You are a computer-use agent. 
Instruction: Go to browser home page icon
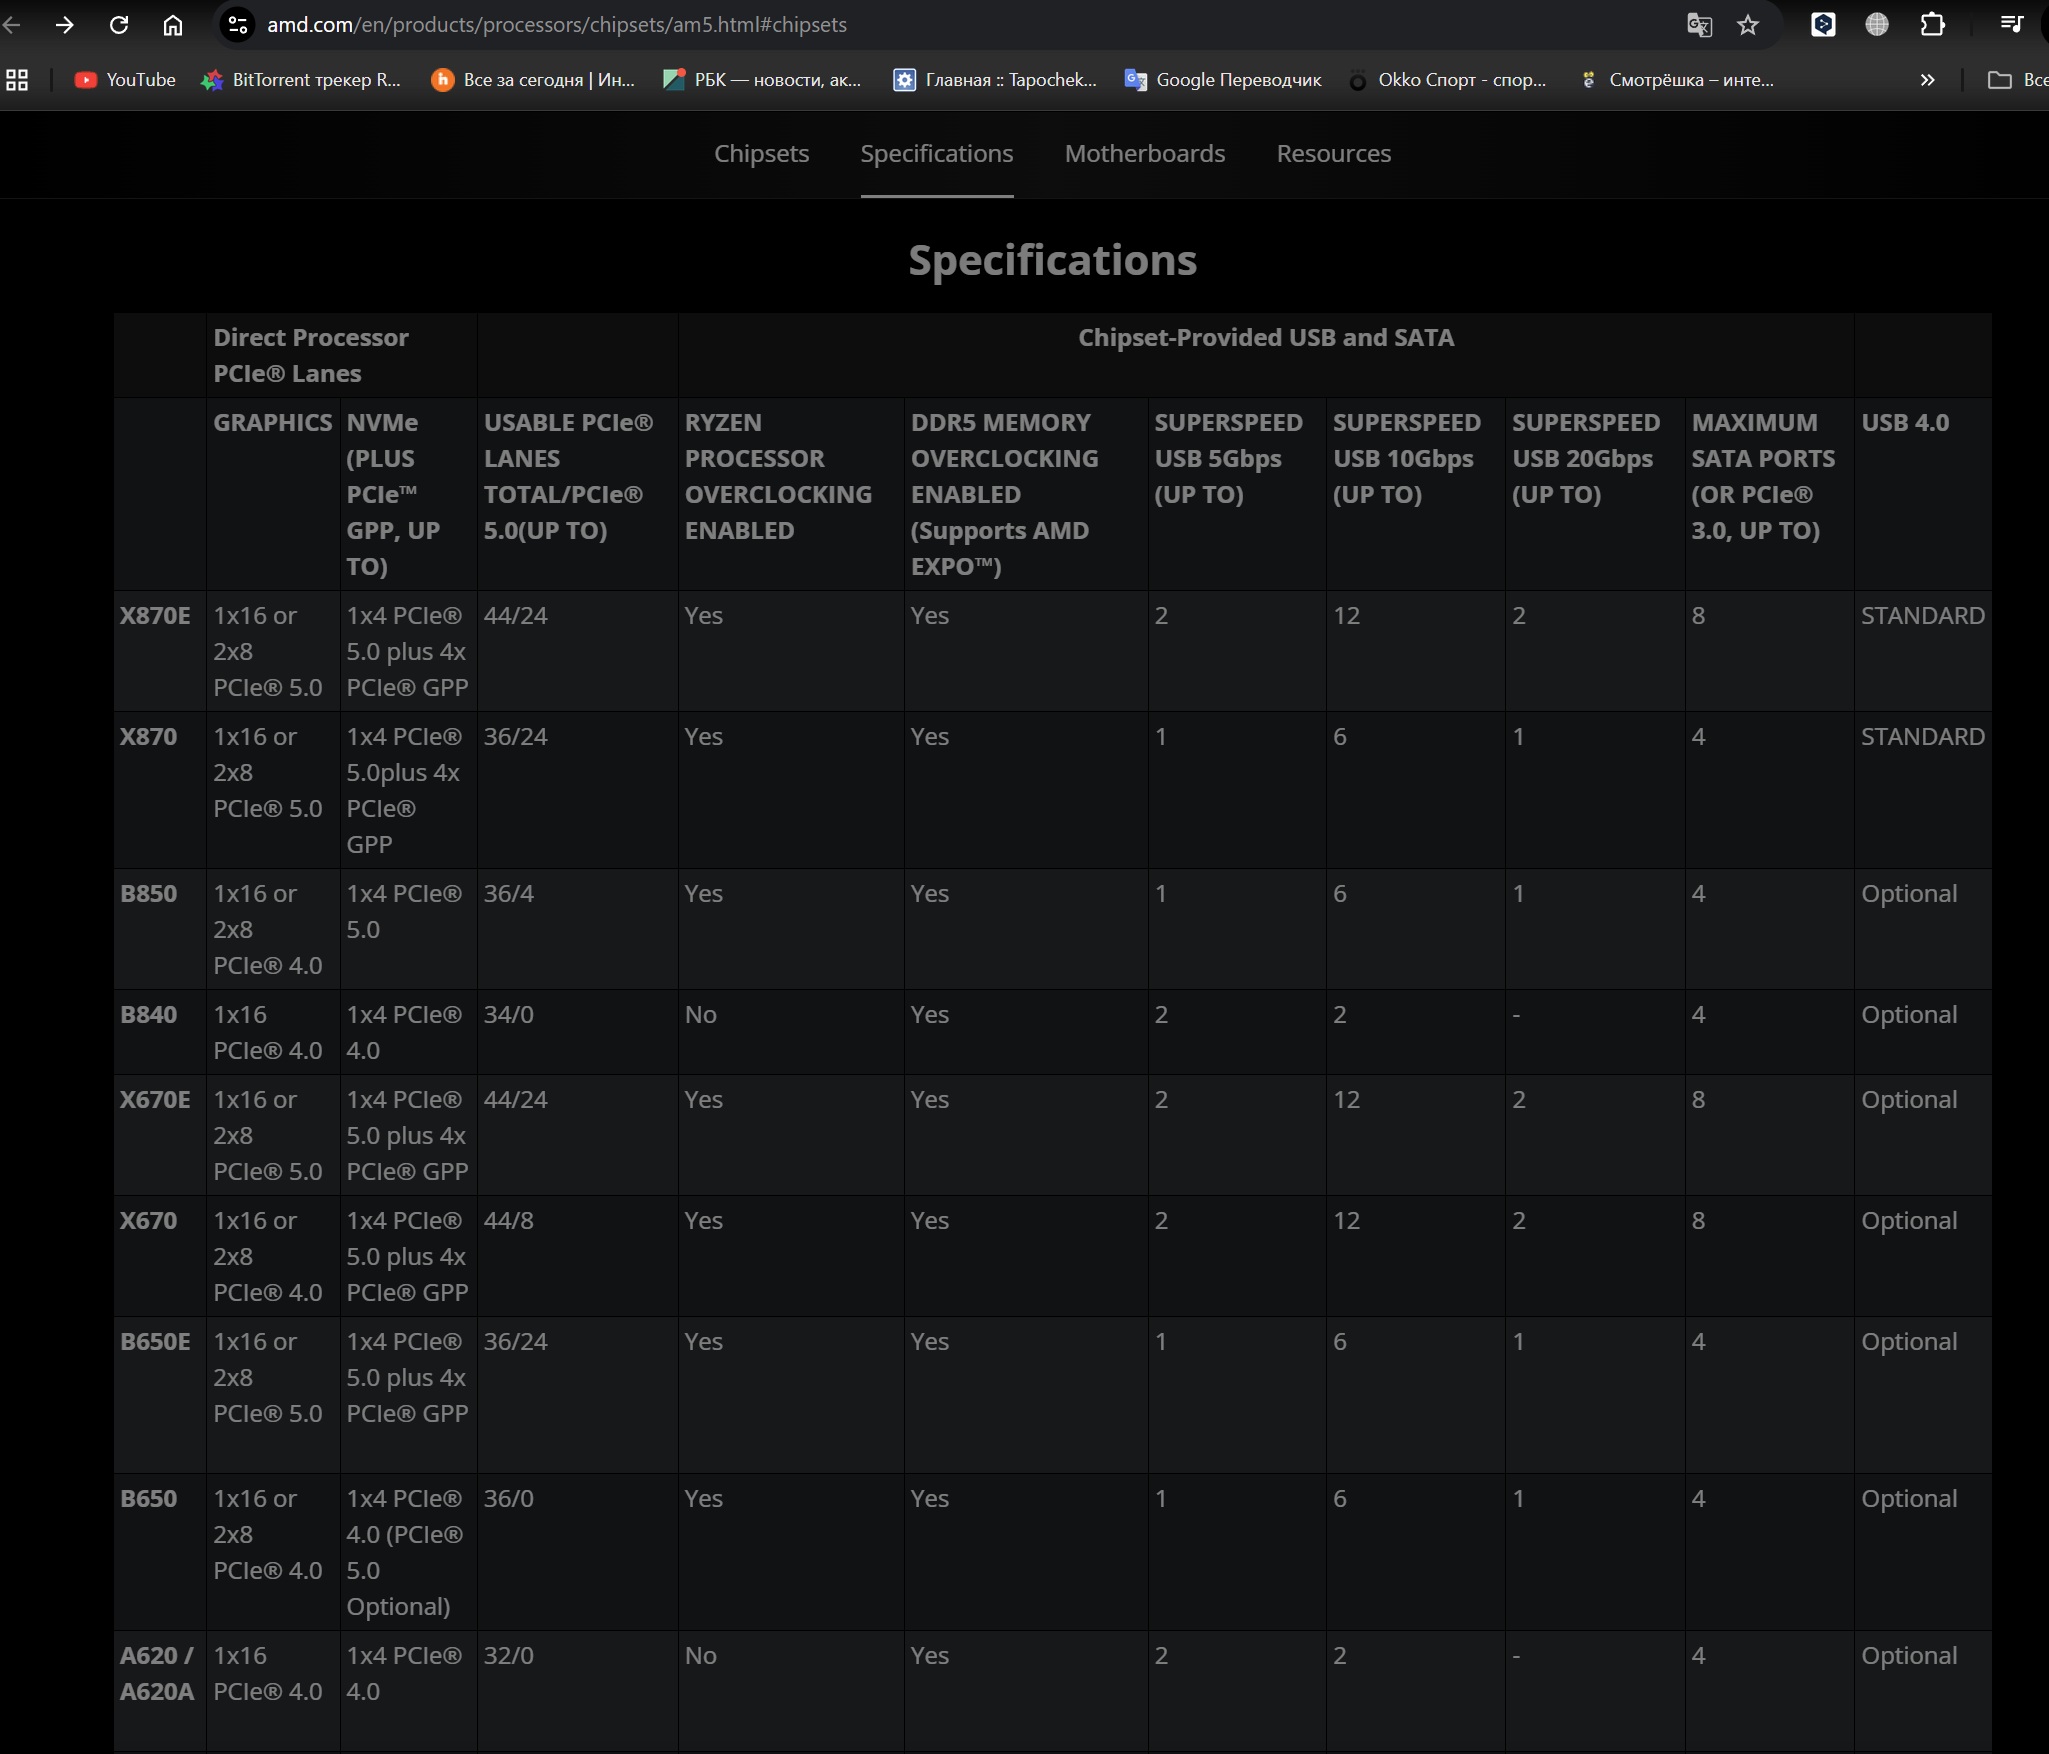tap(173, 25)
